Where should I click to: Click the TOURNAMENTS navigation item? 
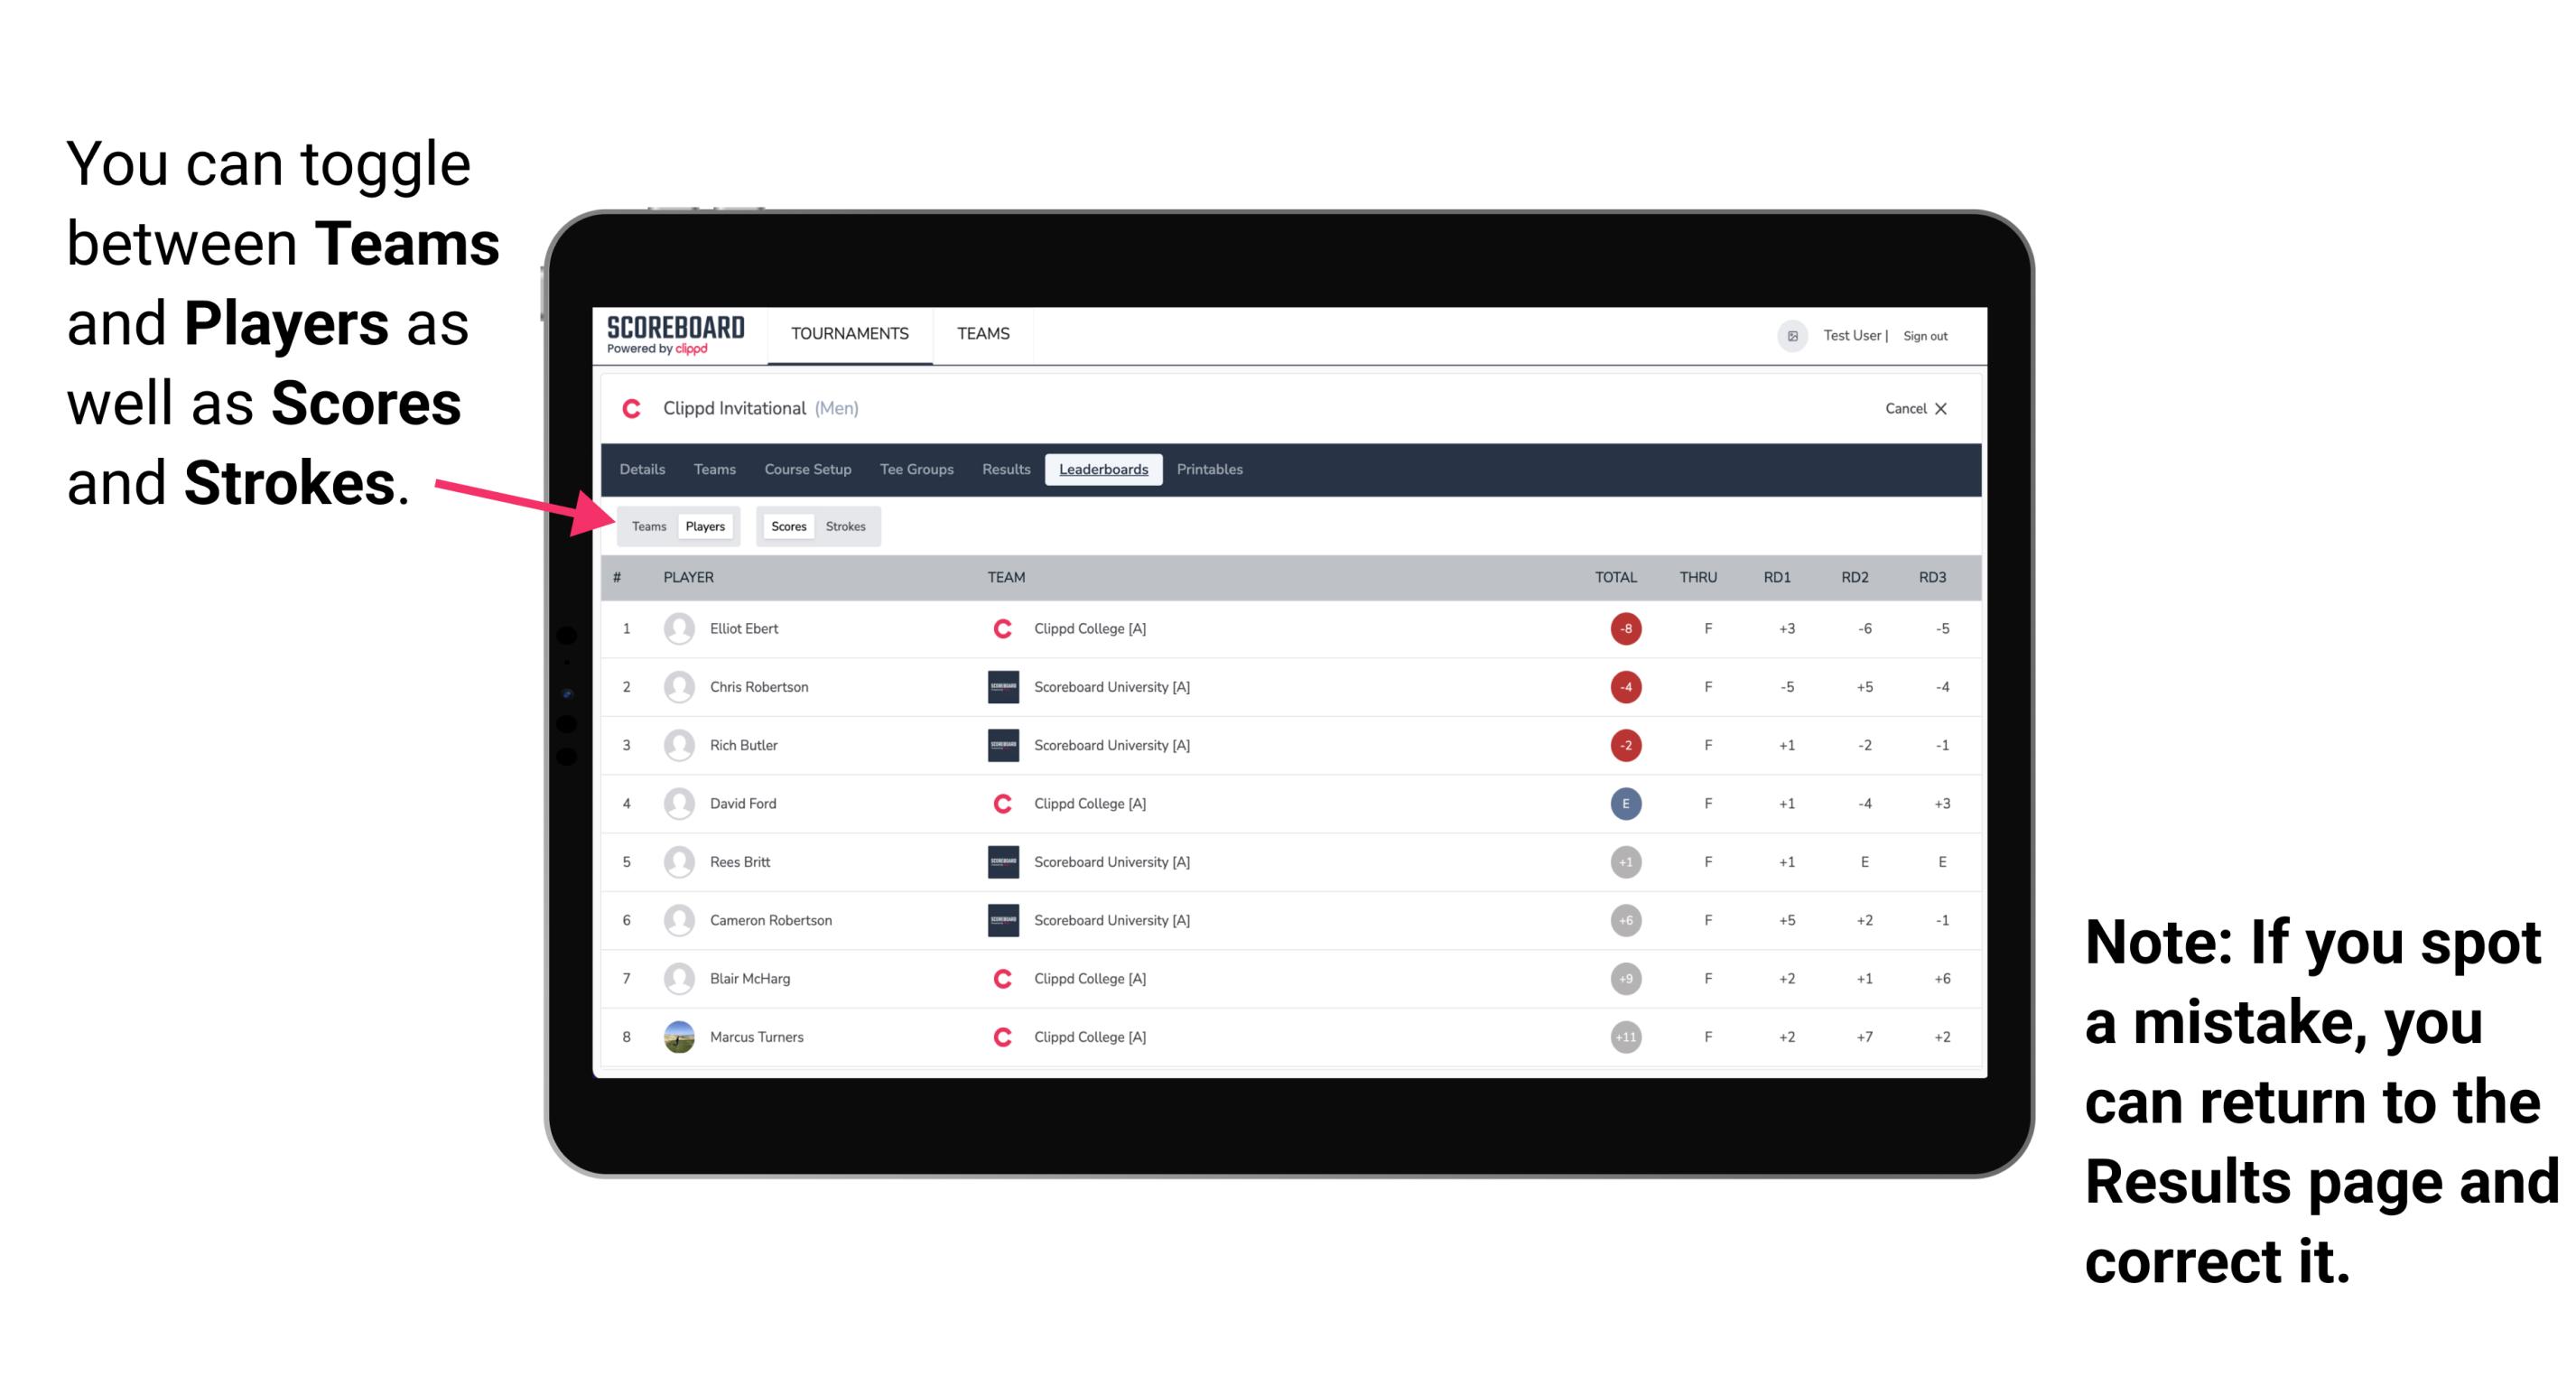coord(848,336)
